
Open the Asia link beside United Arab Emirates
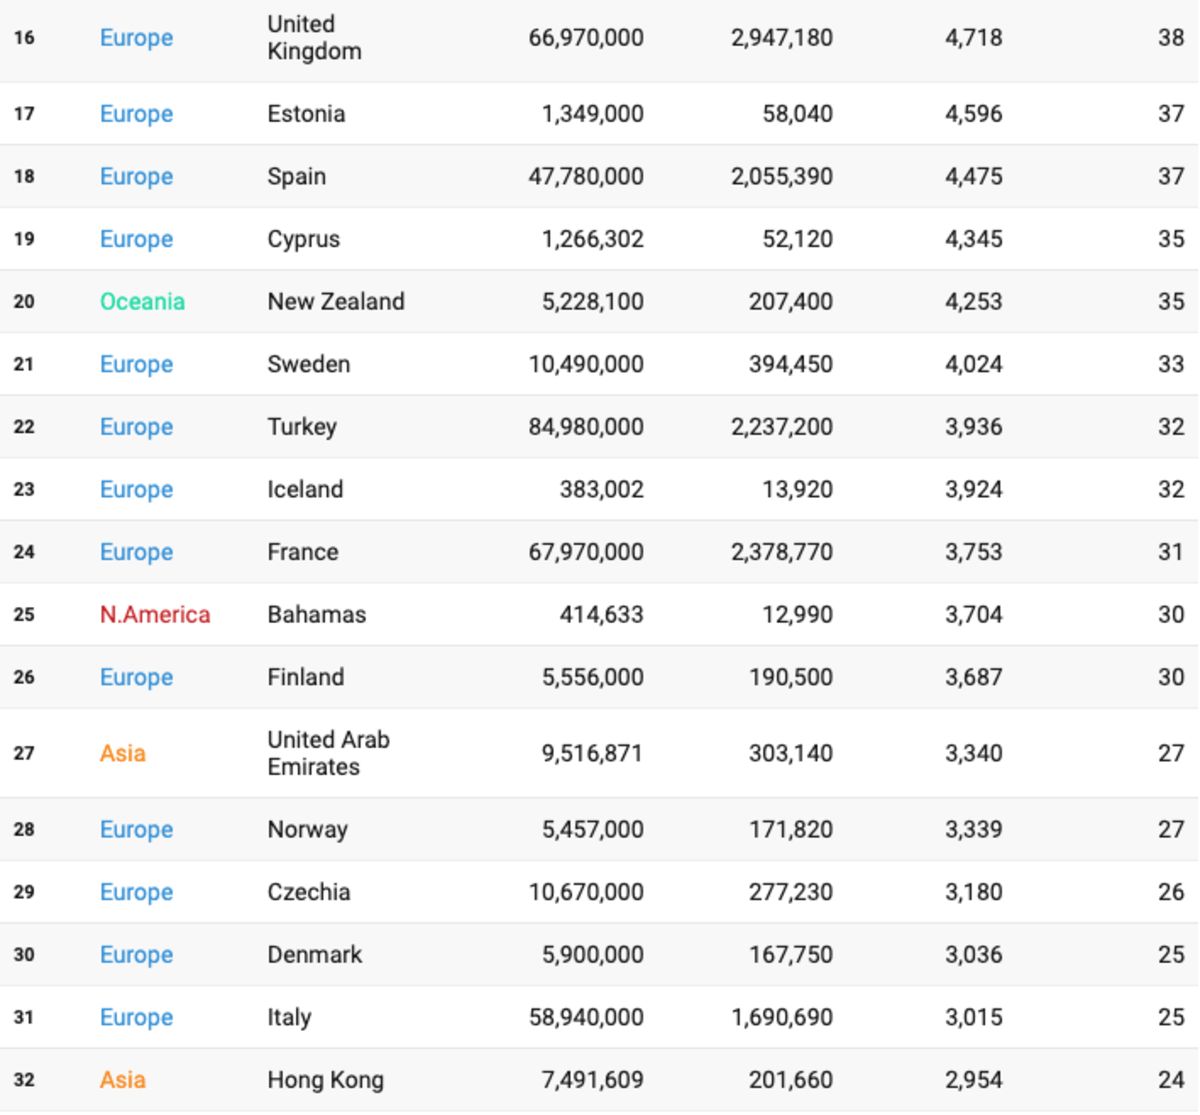pyautogui.click(x=123, y=754)
